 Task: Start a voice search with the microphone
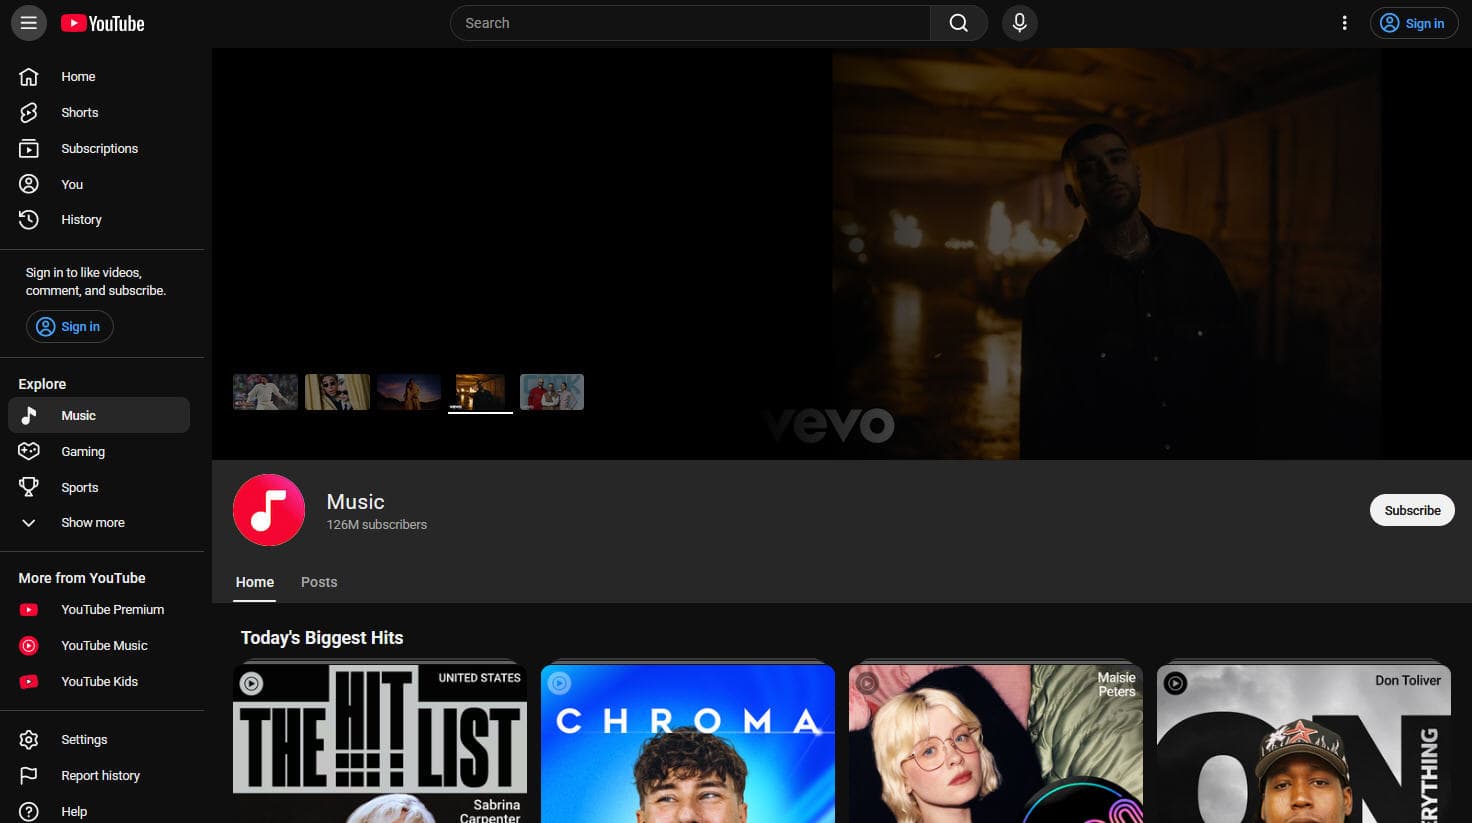1019,22
